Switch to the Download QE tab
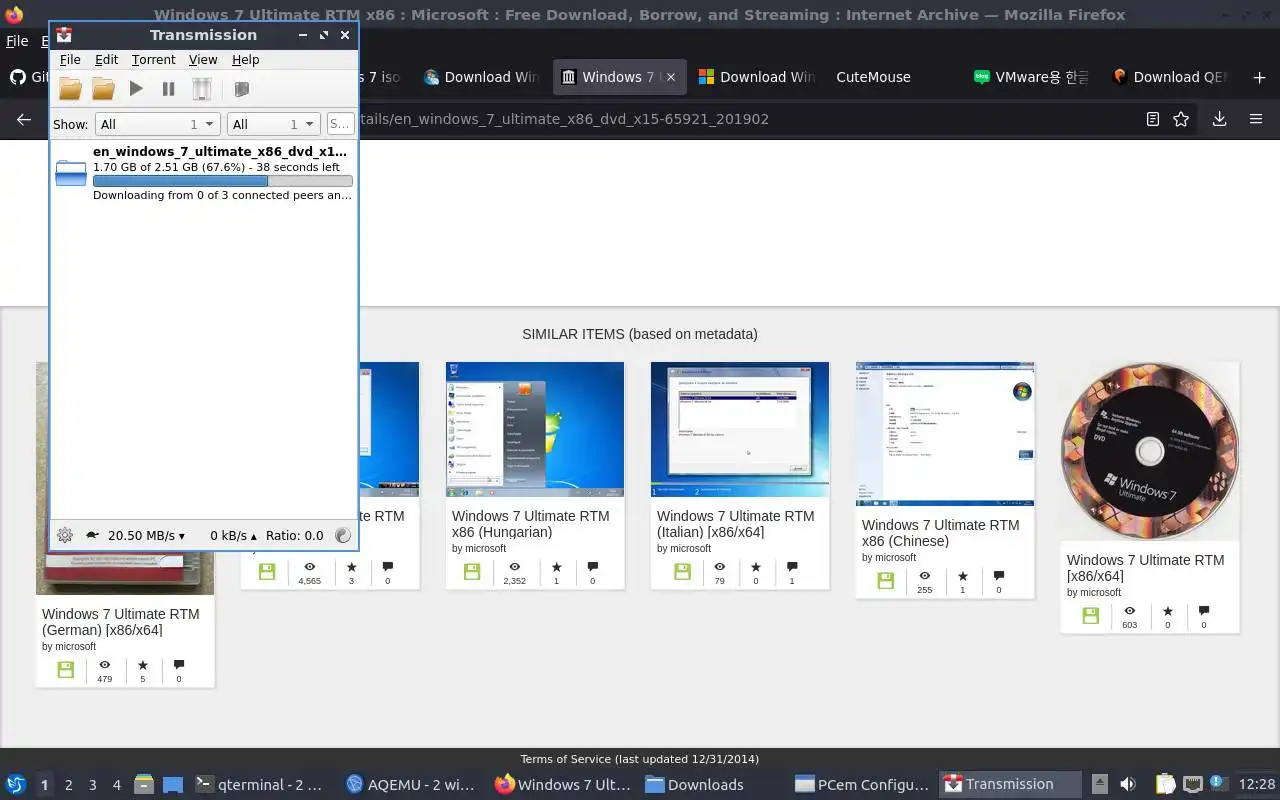1280x800 pixels. tap(1170, 77)
